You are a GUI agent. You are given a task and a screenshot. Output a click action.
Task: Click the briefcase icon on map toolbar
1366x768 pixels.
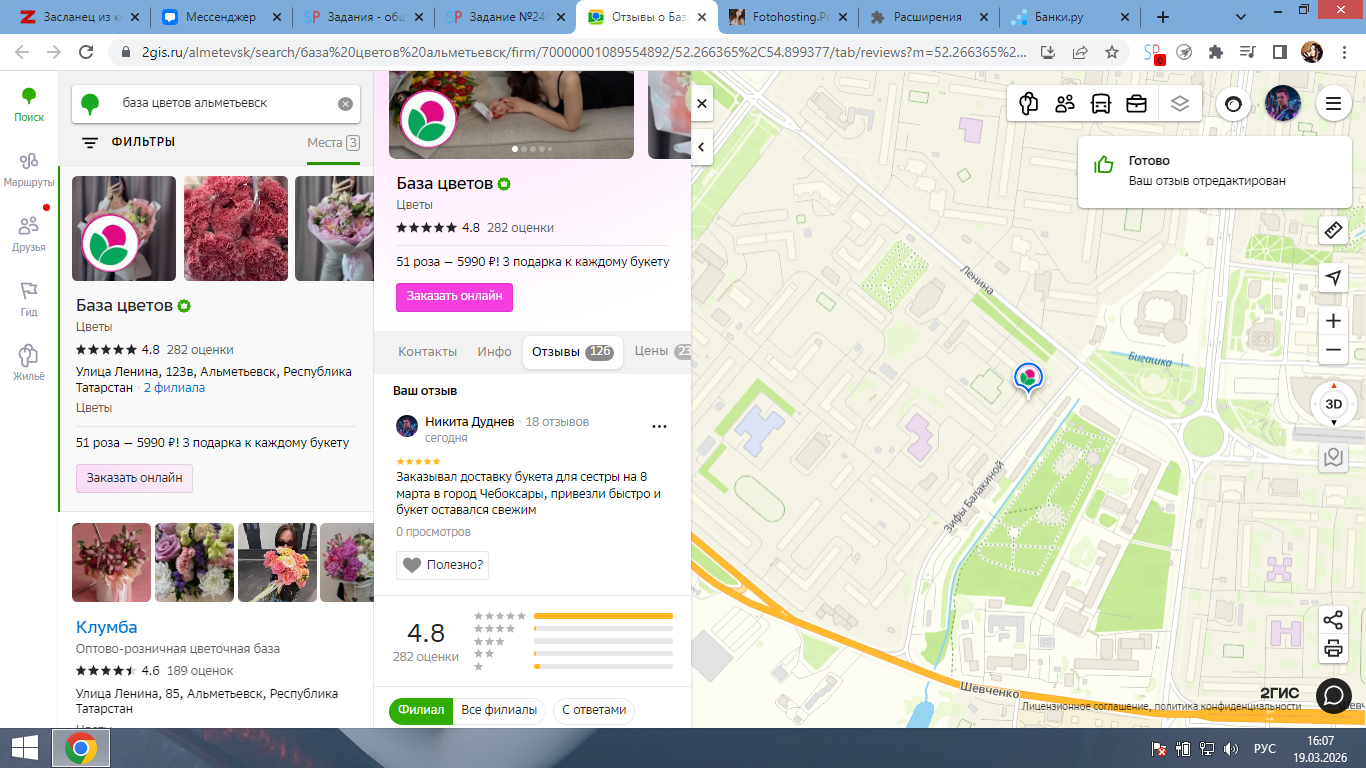point(1137,103)
